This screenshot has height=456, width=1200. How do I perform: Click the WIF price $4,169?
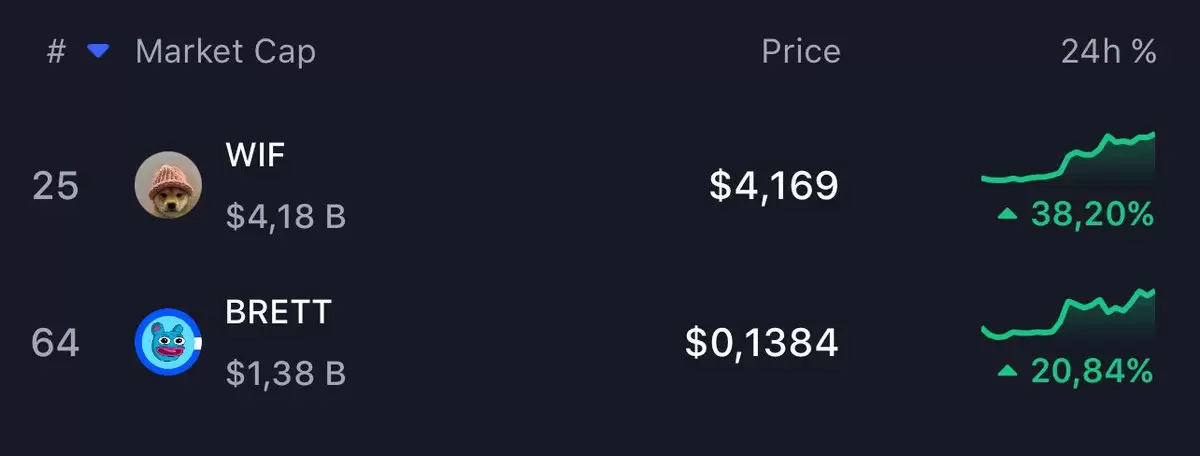tap(773, 185)
